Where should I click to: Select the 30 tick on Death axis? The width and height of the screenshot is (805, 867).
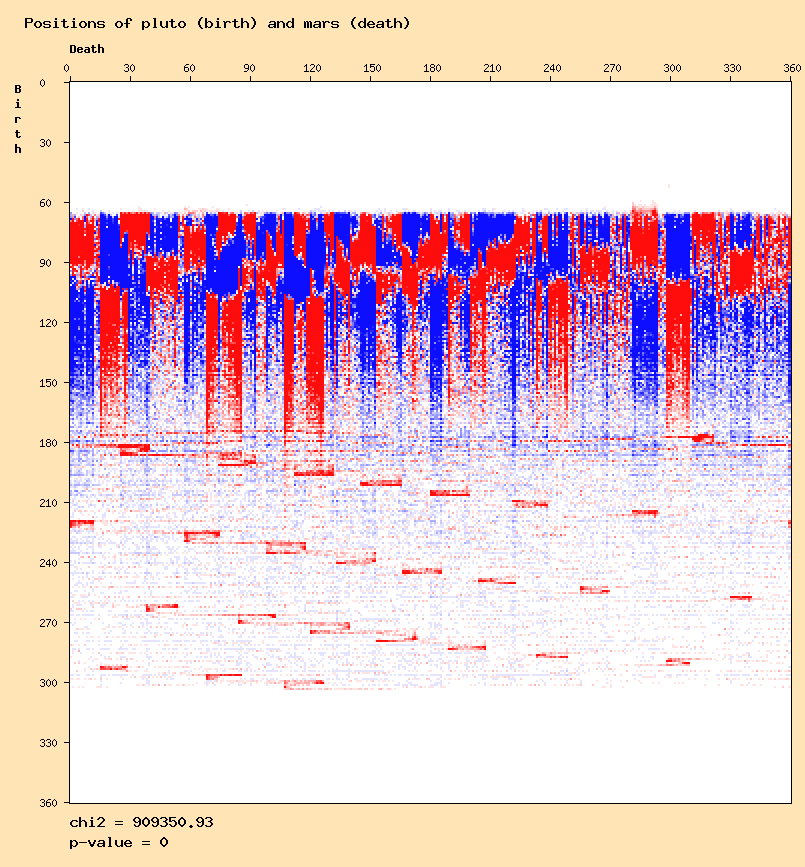pos(129,68)
